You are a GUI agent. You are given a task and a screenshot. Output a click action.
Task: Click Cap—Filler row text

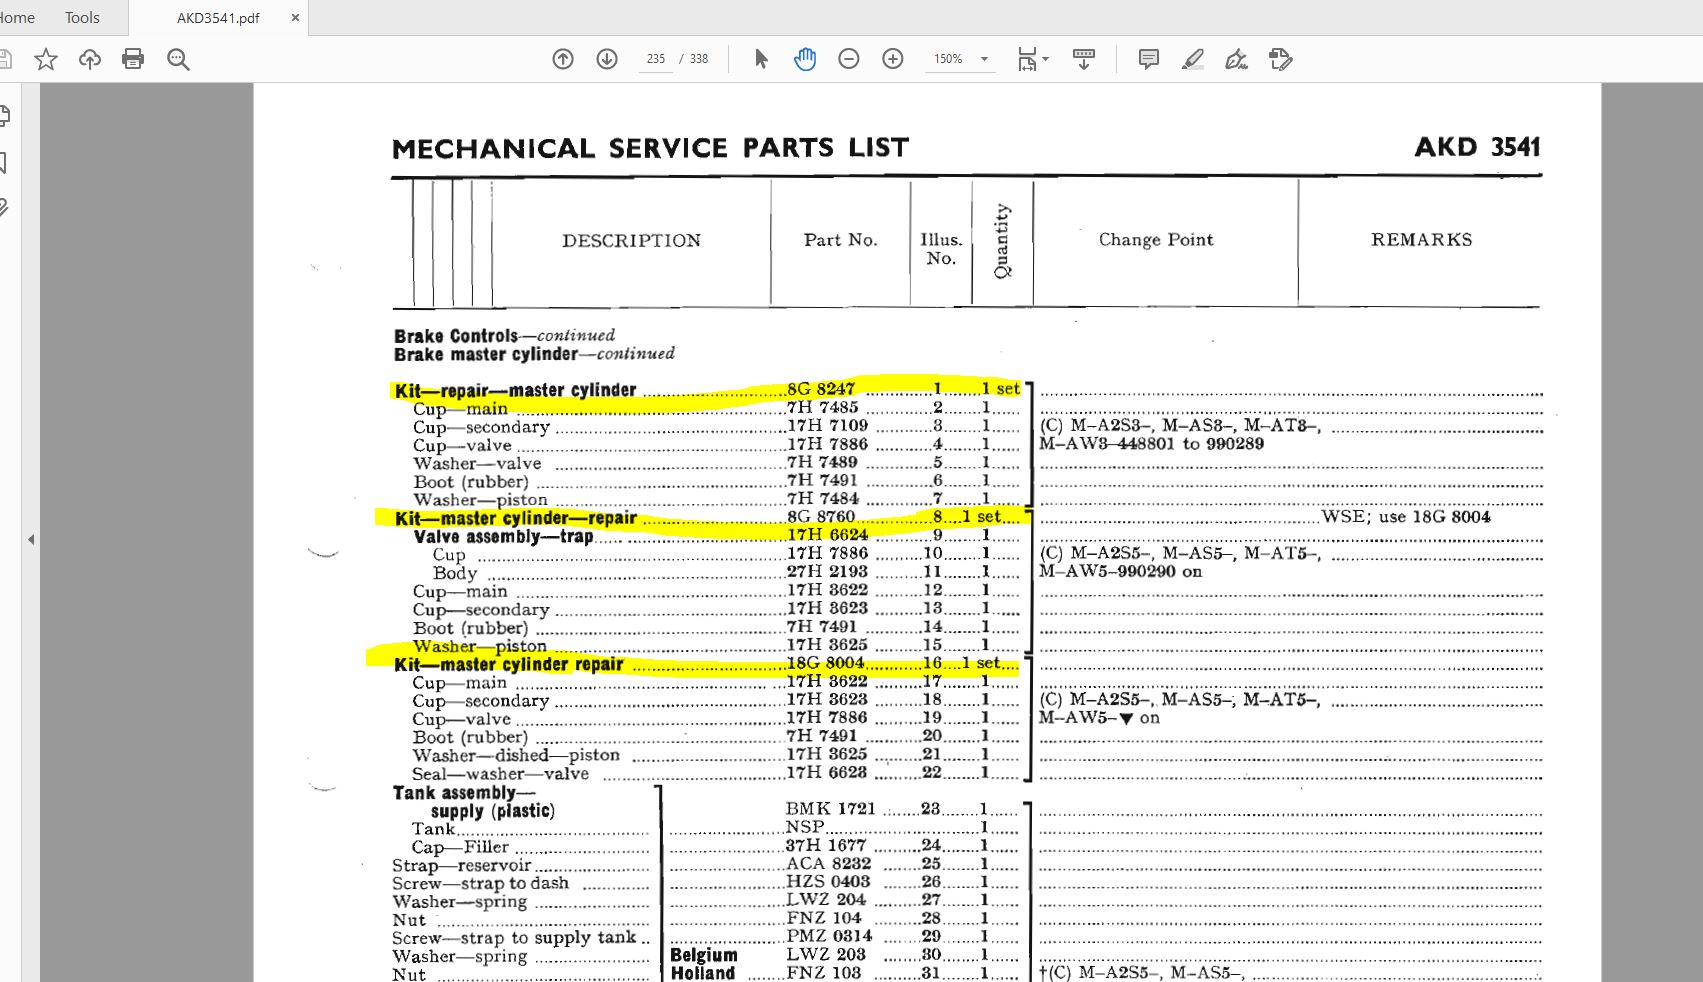tap(460, 847)
